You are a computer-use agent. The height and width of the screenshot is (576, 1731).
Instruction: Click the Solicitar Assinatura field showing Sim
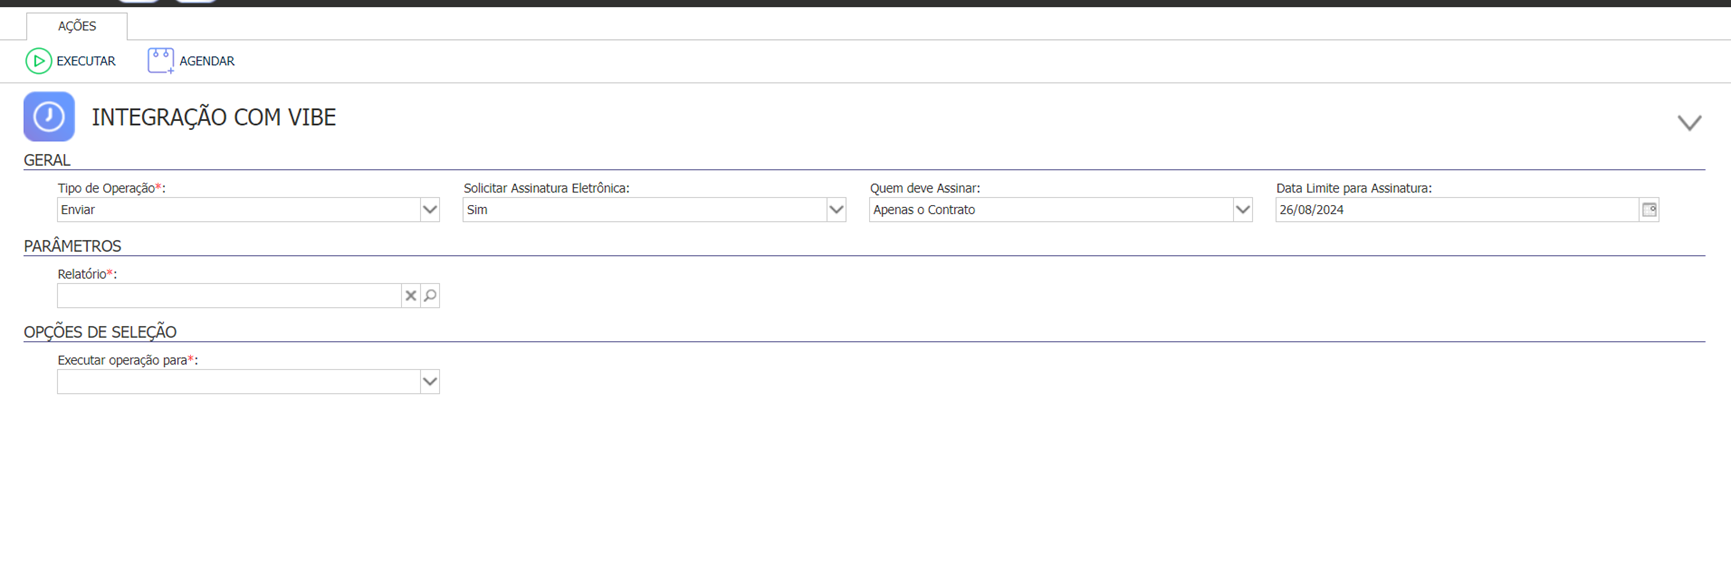click(645, 210)
